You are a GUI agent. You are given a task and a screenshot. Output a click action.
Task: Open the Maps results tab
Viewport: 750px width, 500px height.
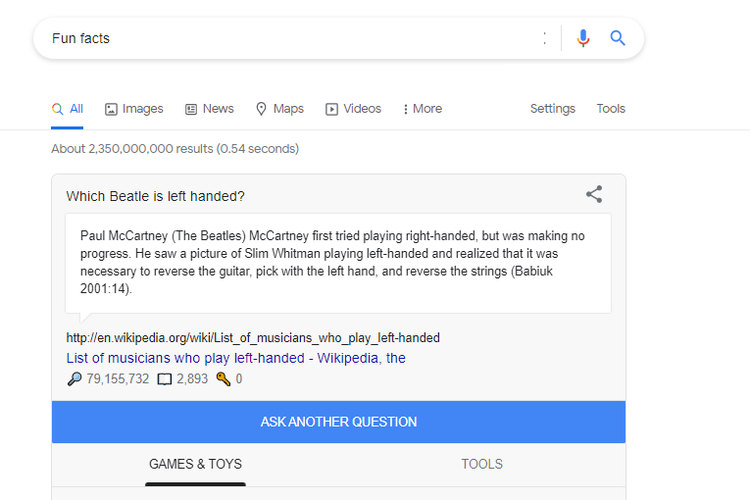(x=279, y=109)
